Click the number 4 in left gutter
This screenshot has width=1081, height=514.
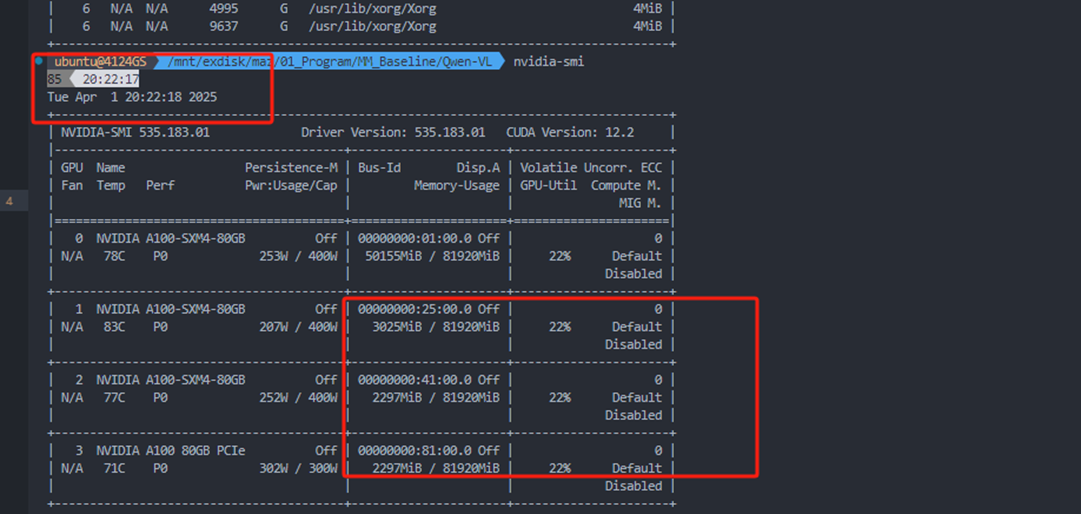click(x=9, y=202)
